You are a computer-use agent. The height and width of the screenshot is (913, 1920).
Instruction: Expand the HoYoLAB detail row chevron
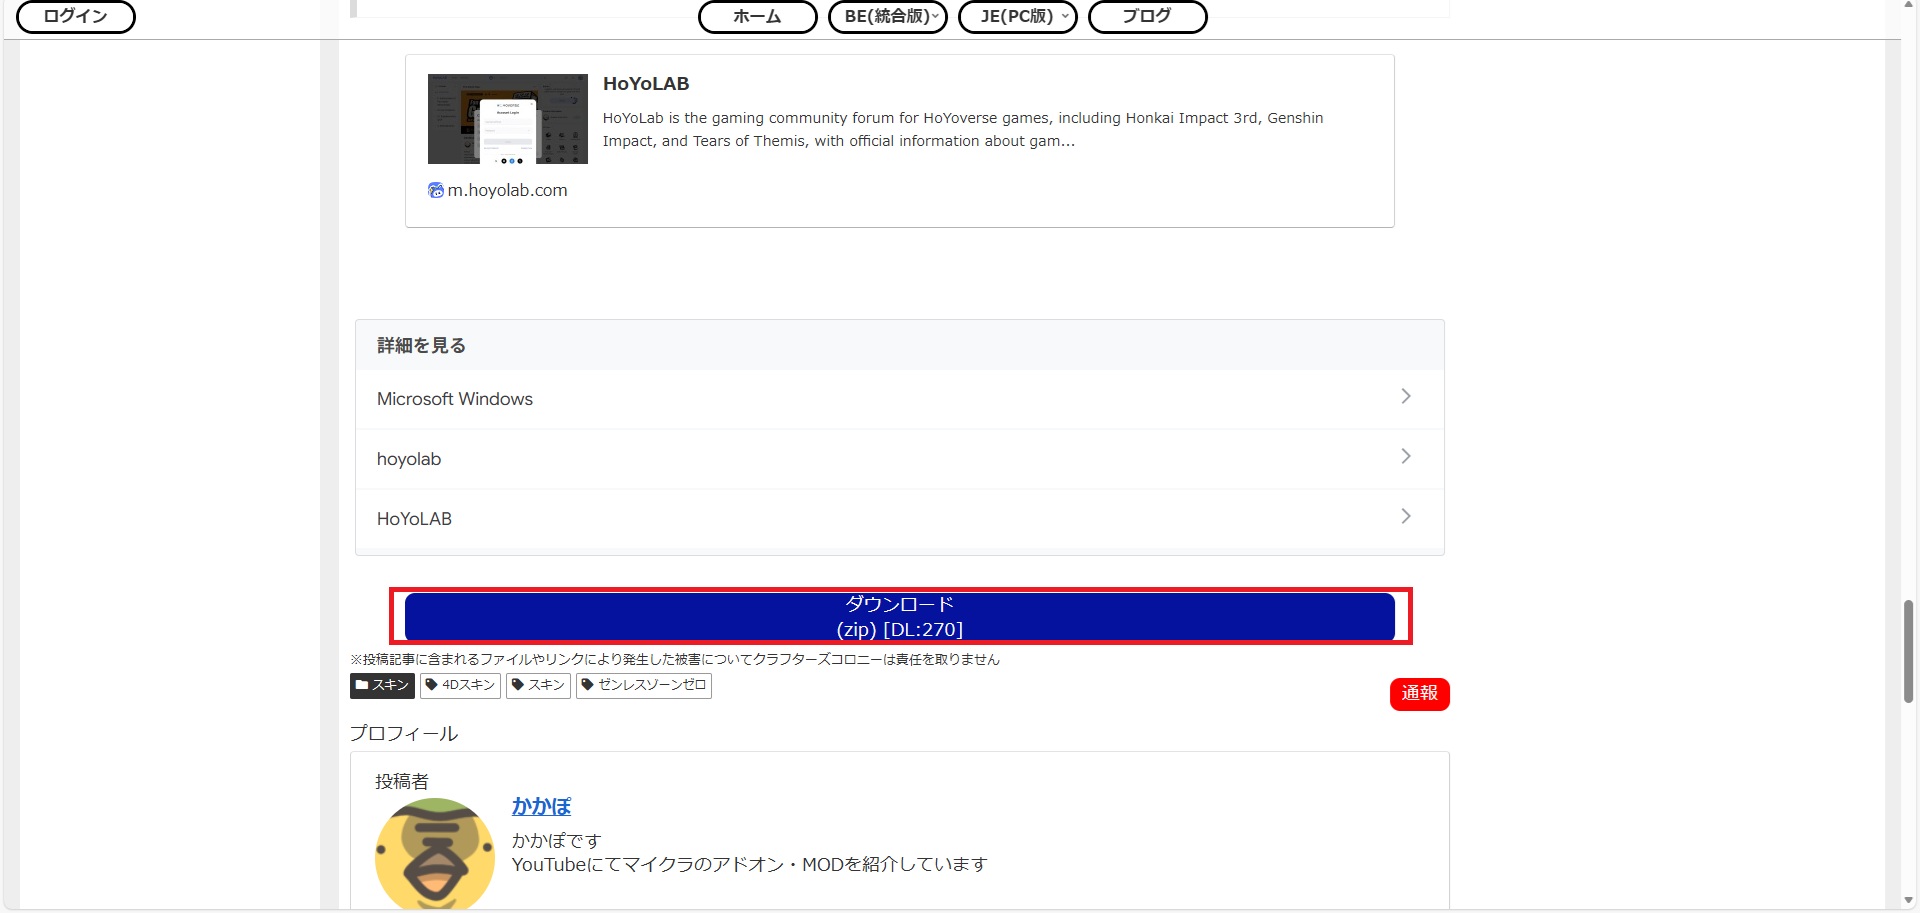[1405, 517]
